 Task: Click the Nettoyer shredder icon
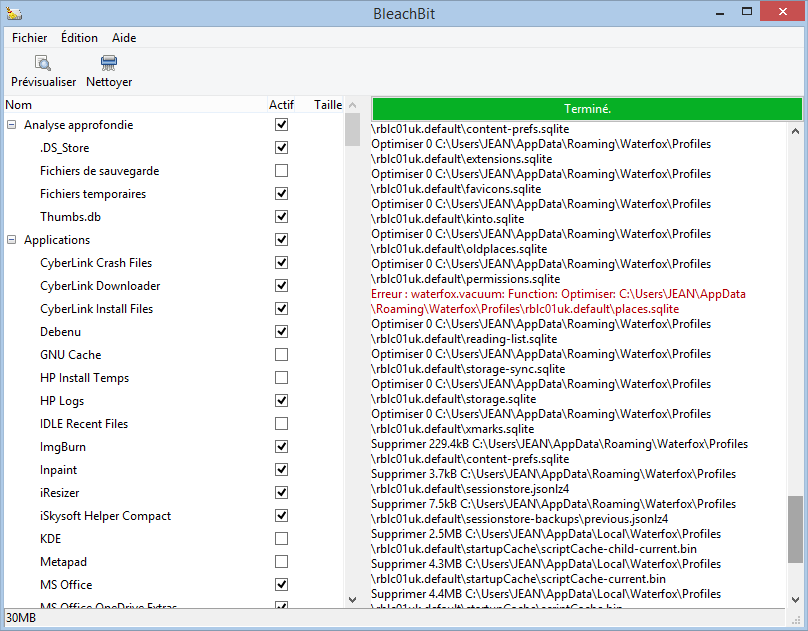[109, 63]
